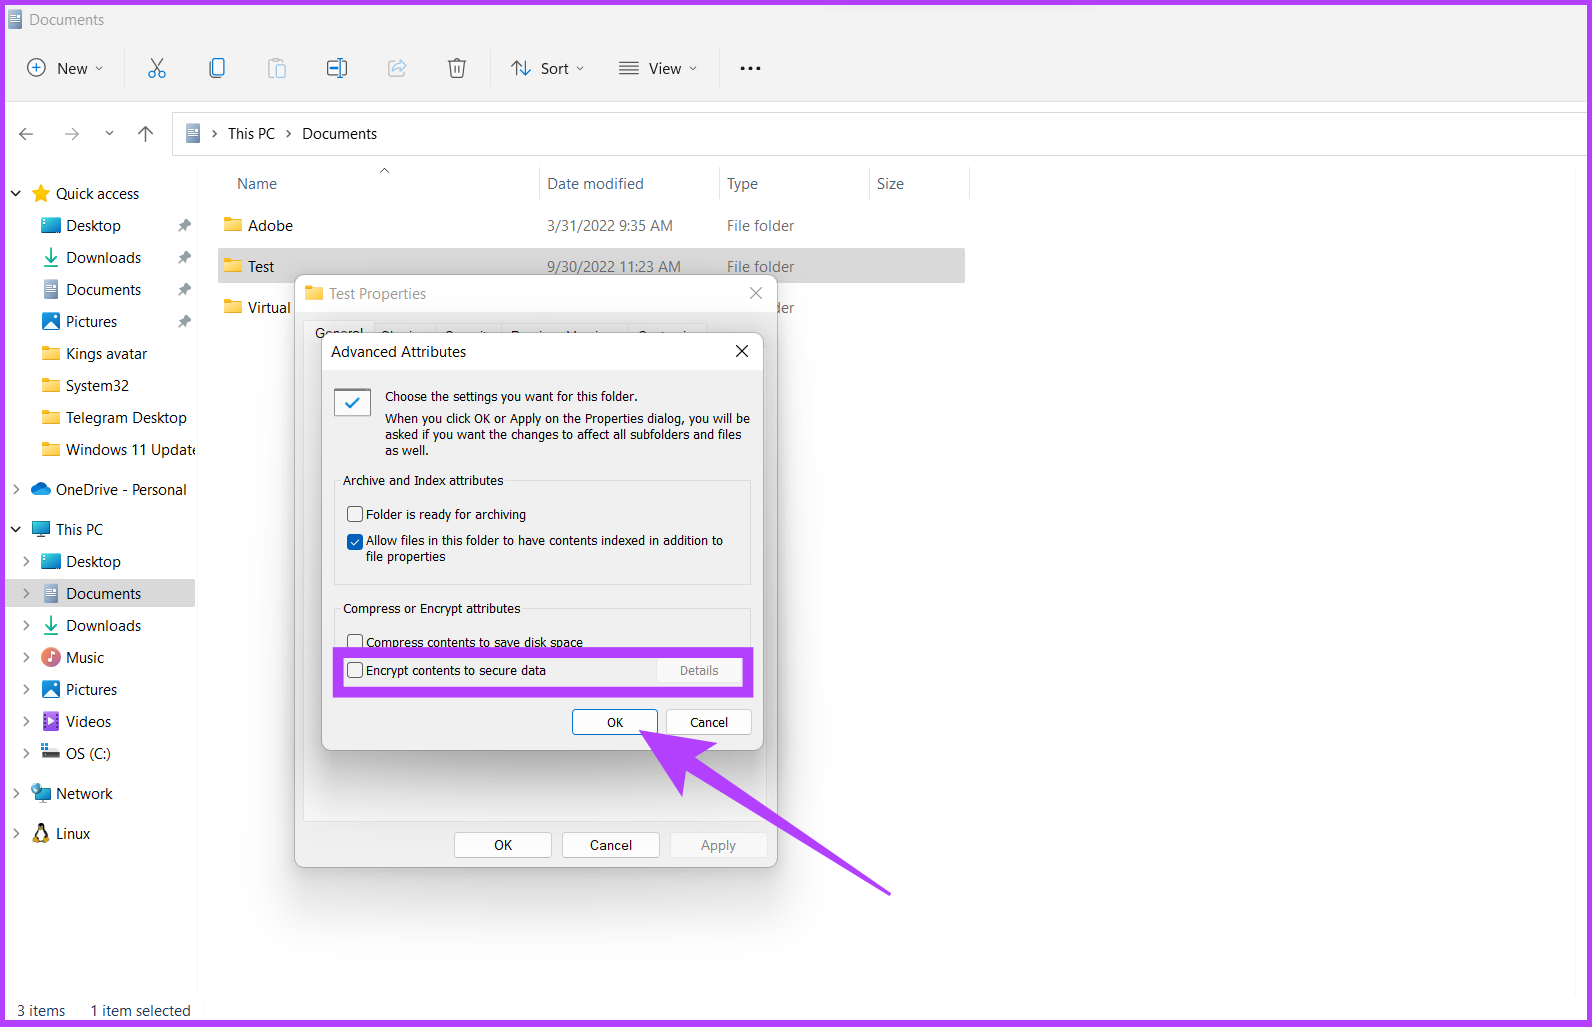This screenshot has height=1027, width=1592.
Task: Go forward with the right arrow
Action: (72, 134)
